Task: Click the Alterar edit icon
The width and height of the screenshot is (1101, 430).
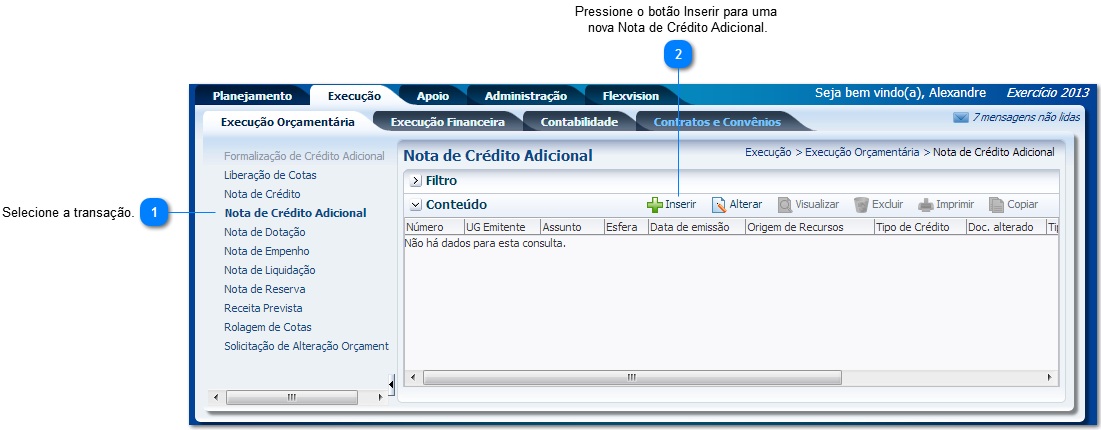Action: click(719, 205)
